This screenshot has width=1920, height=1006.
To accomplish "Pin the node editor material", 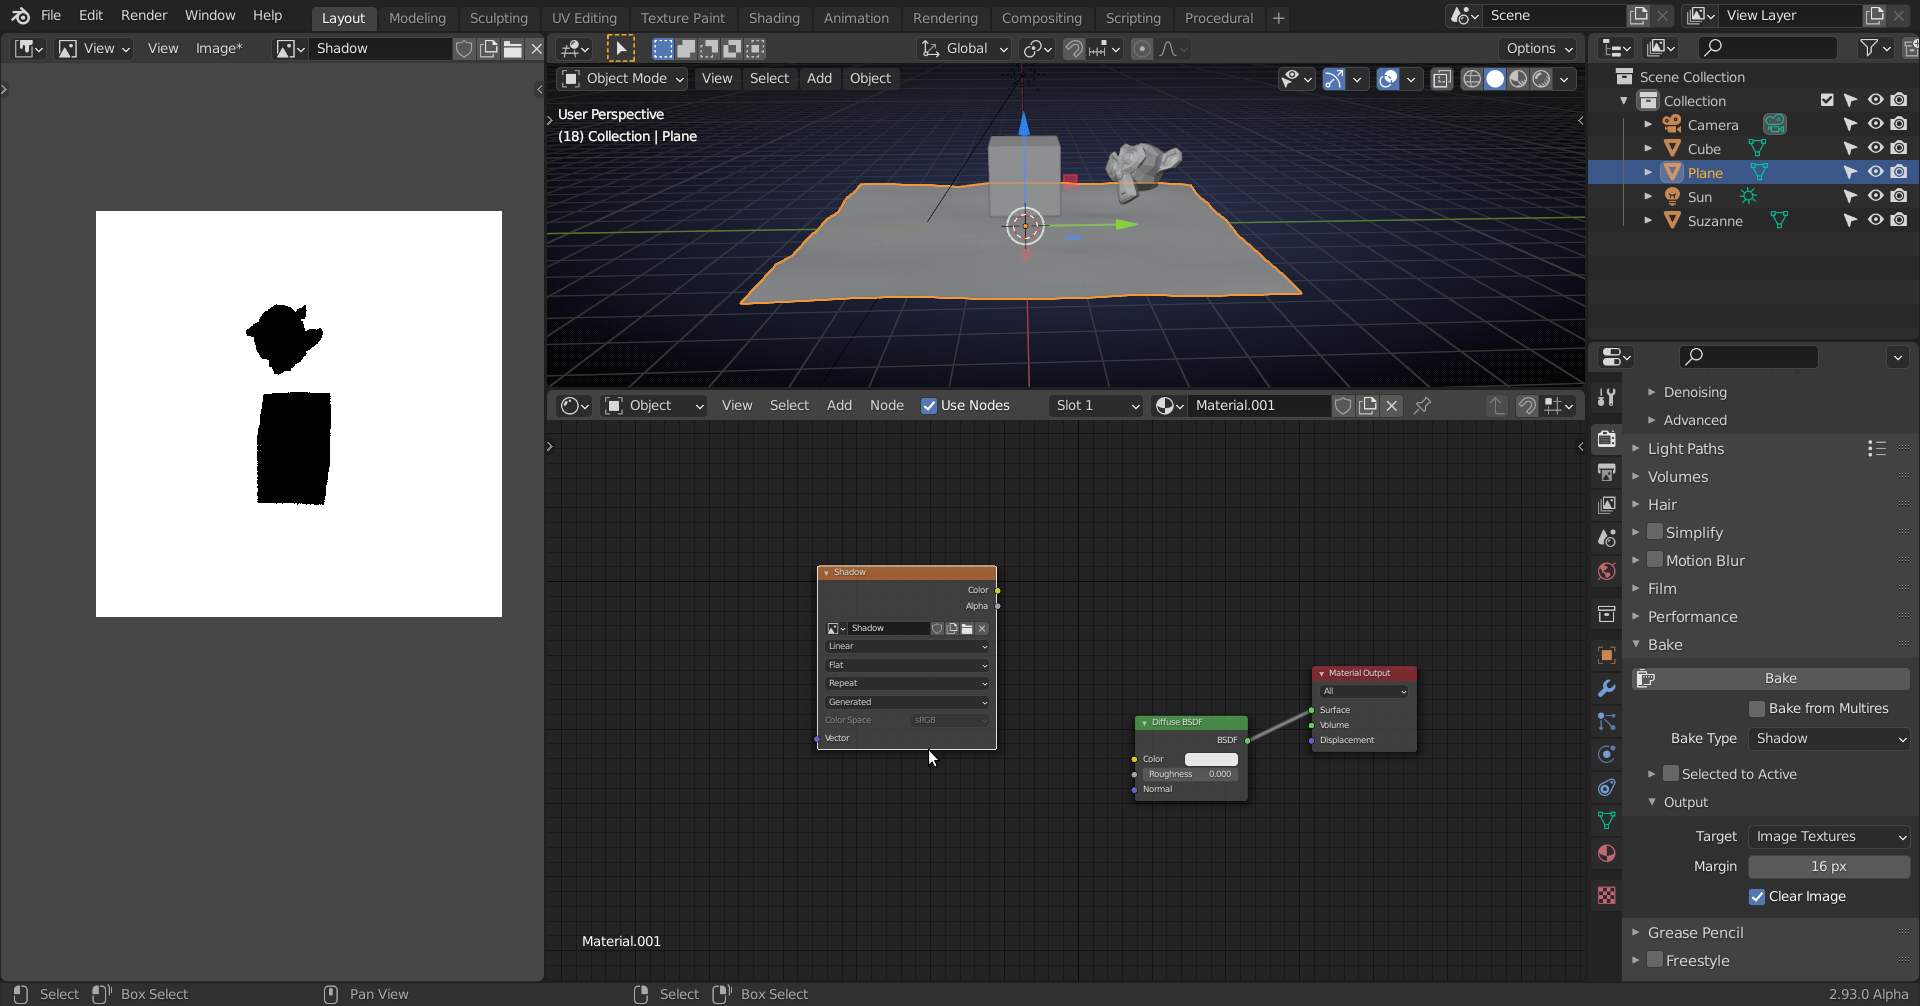I will tap(1422, 405).
